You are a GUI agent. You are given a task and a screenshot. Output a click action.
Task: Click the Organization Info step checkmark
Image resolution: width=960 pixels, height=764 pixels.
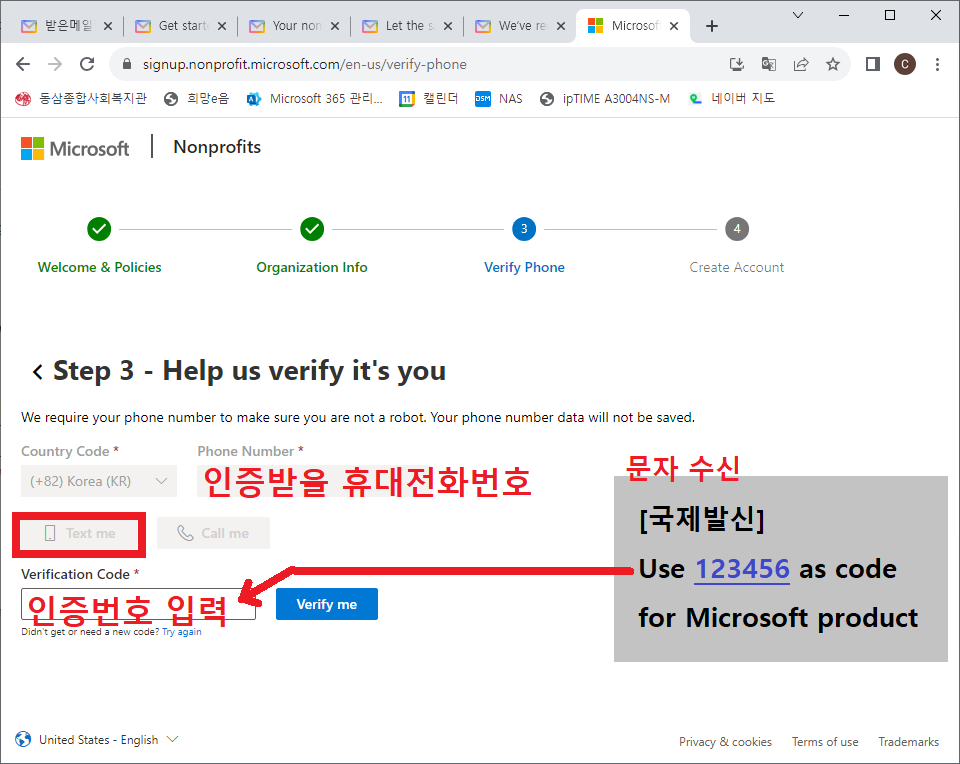[312, 229]
